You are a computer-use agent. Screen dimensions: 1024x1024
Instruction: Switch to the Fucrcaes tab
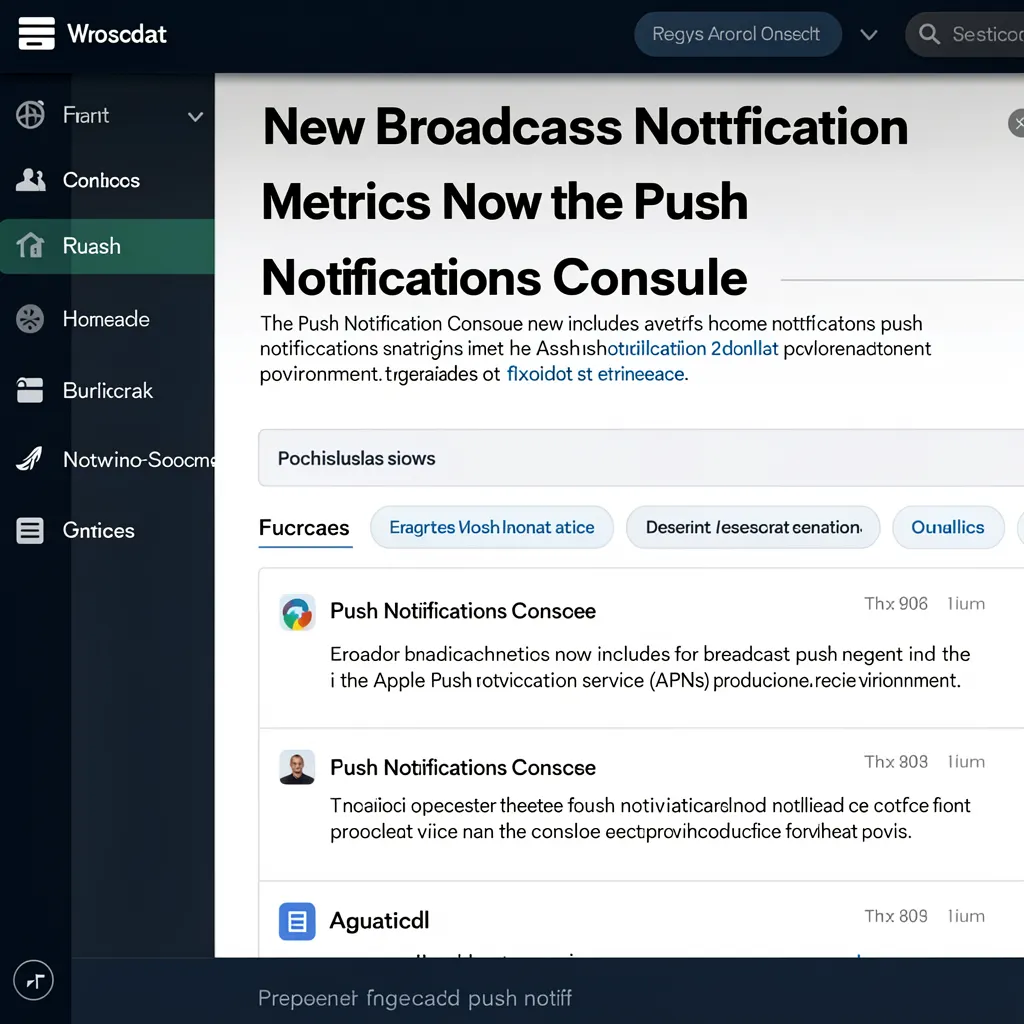point(304,528)
